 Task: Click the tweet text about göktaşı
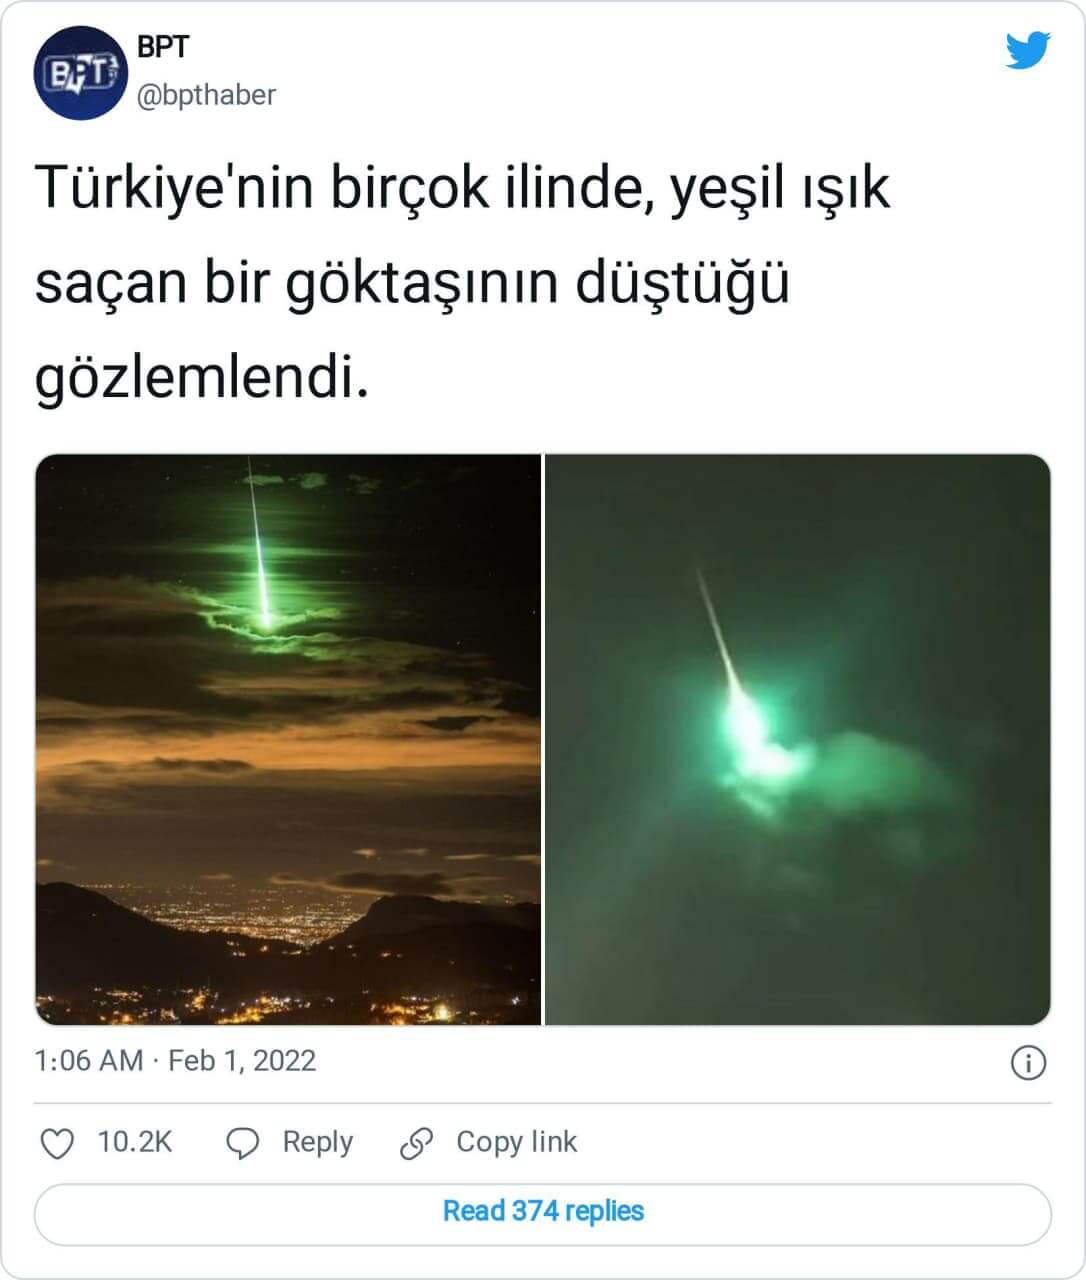[x=462, y=283]
